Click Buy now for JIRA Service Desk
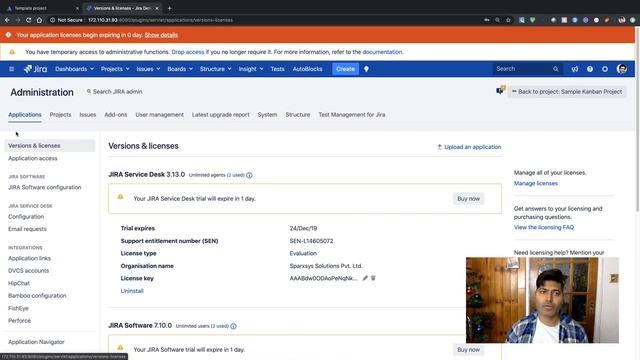Image resolution: width=640 pixels, height=360 pixels. (469, 199)
